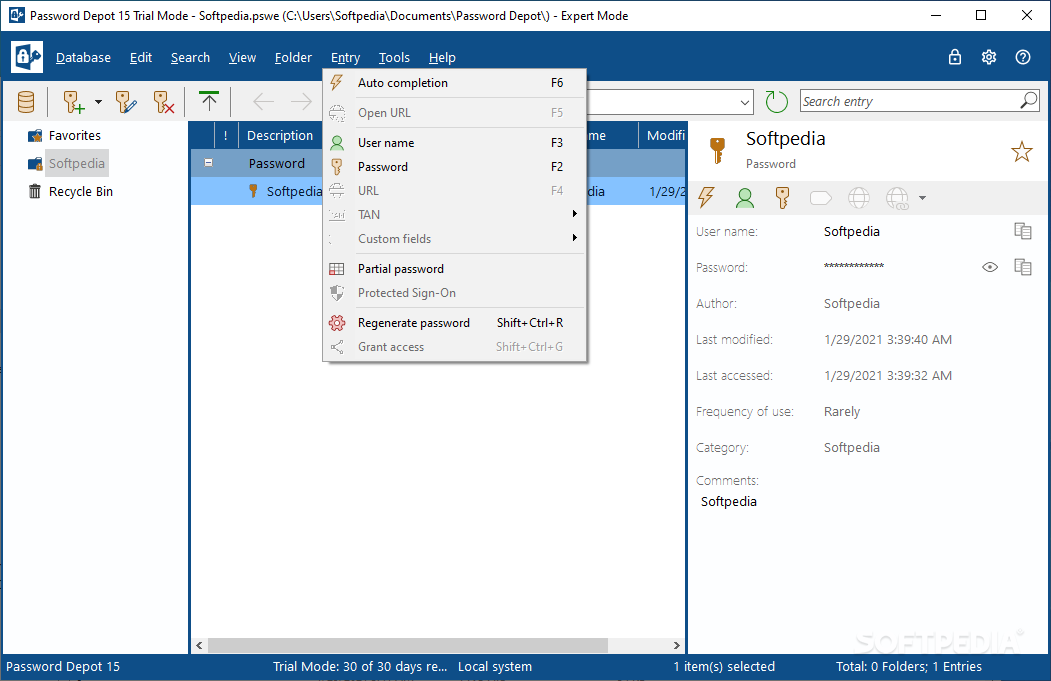Click the back navigation arrow
This screenshot has width=1051, height=681.
tap(263, 102)
